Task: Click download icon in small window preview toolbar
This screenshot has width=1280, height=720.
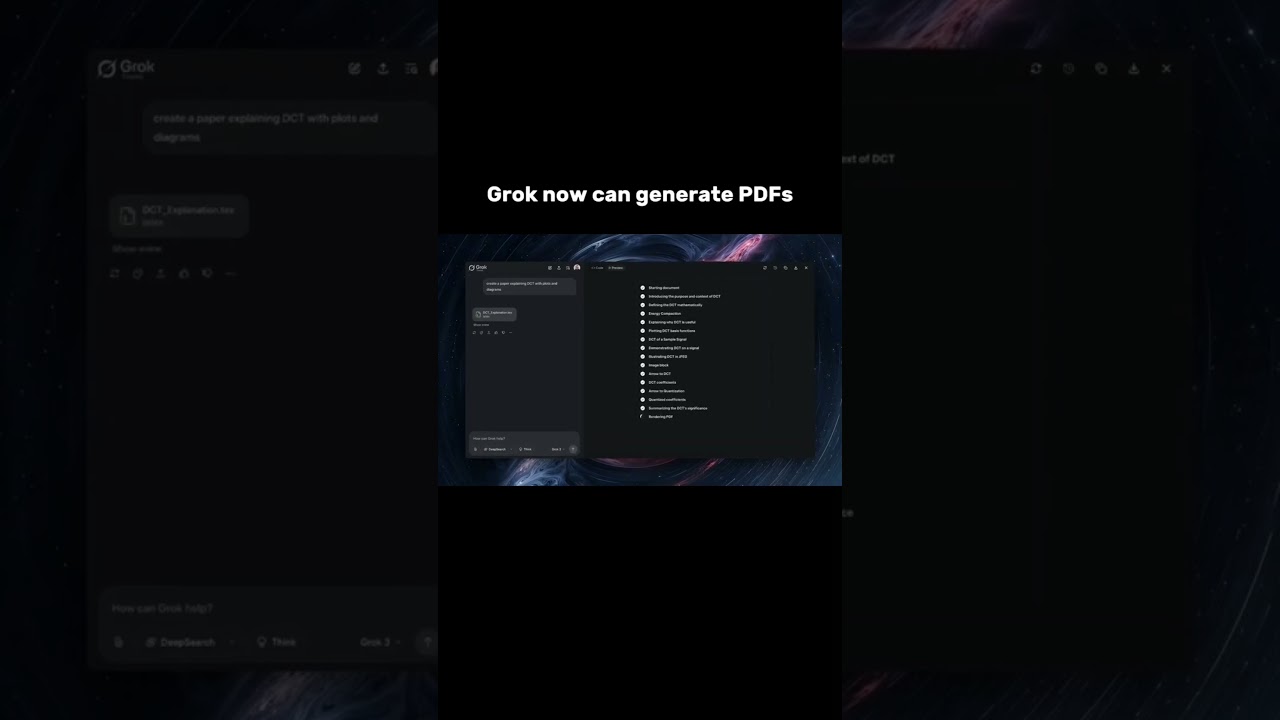Action: [796, 268]
